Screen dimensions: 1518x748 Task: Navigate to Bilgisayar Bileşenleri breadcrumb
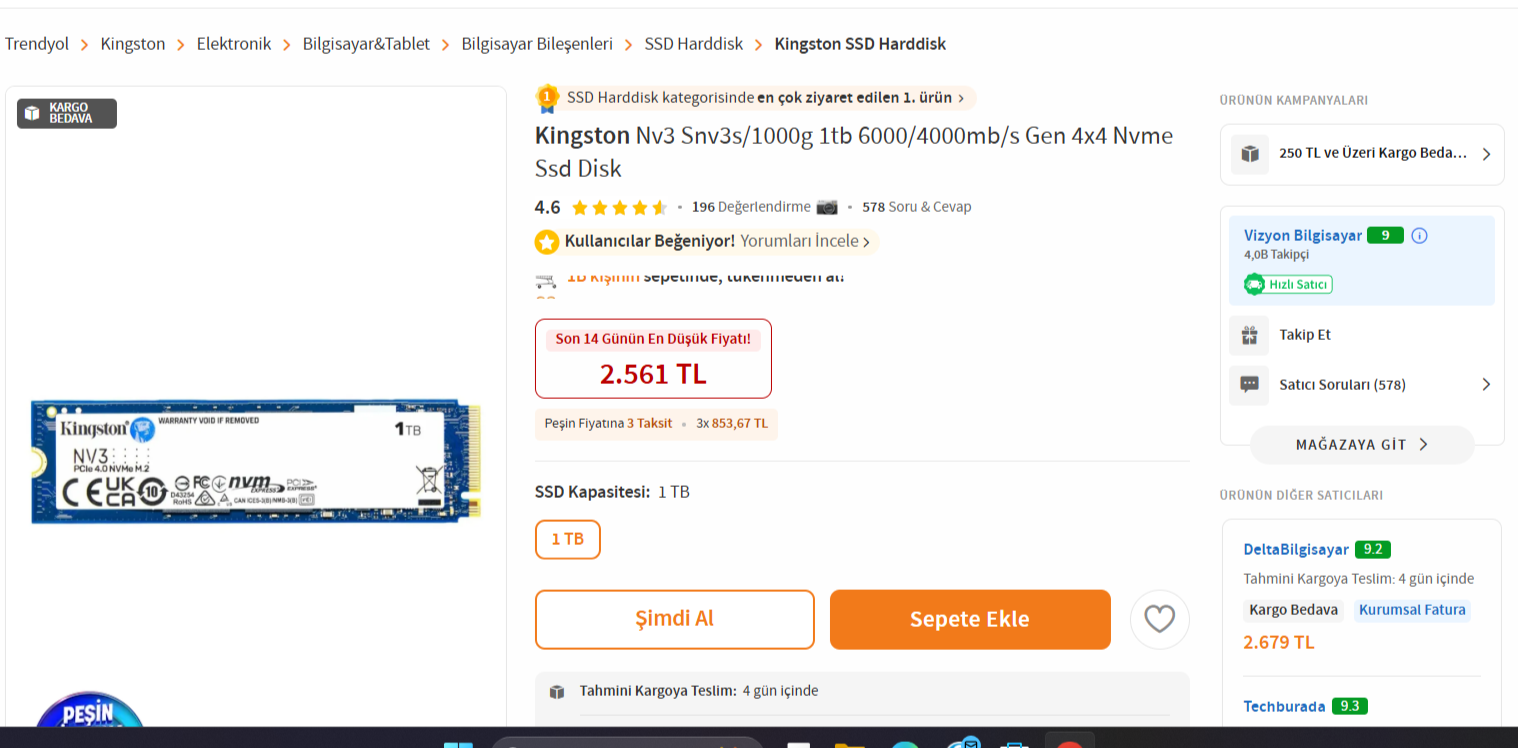[x=537, y=44]
